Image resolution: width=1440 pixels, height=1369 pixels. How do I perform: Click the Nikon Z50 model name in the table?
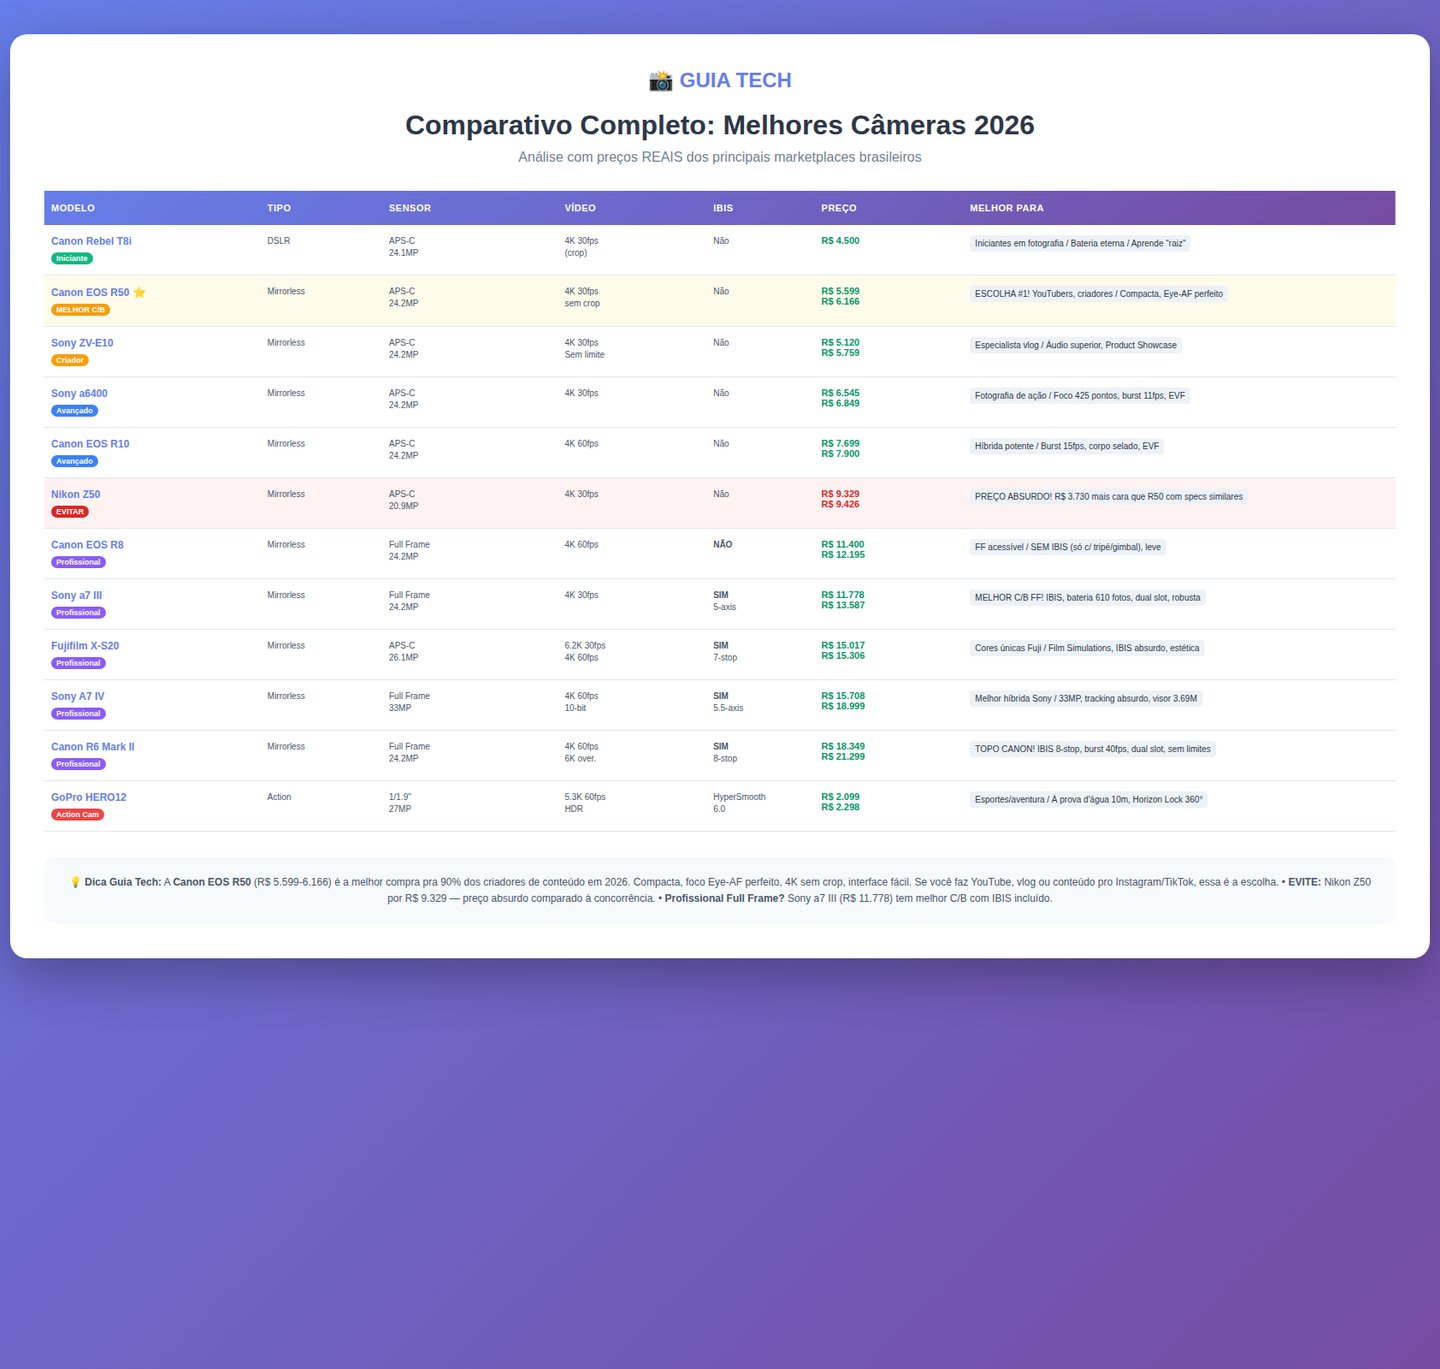76,494
